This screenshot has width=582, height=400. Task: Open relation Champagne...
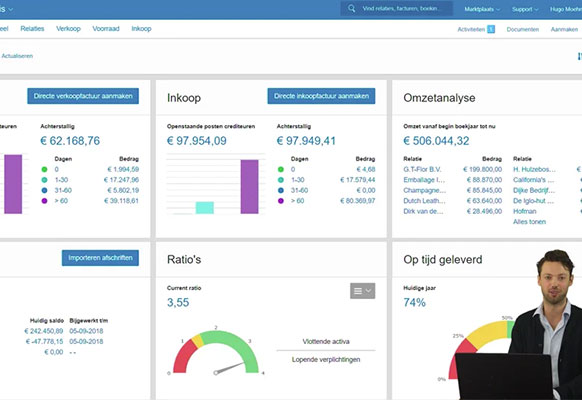tap(425, 190)
